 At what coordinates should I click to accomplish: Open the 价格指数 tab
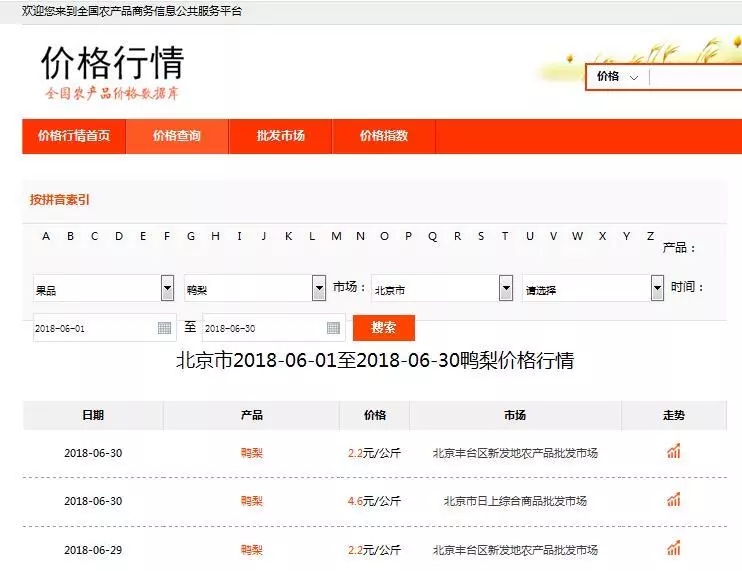pyautogui.click(x=384, y=137)
